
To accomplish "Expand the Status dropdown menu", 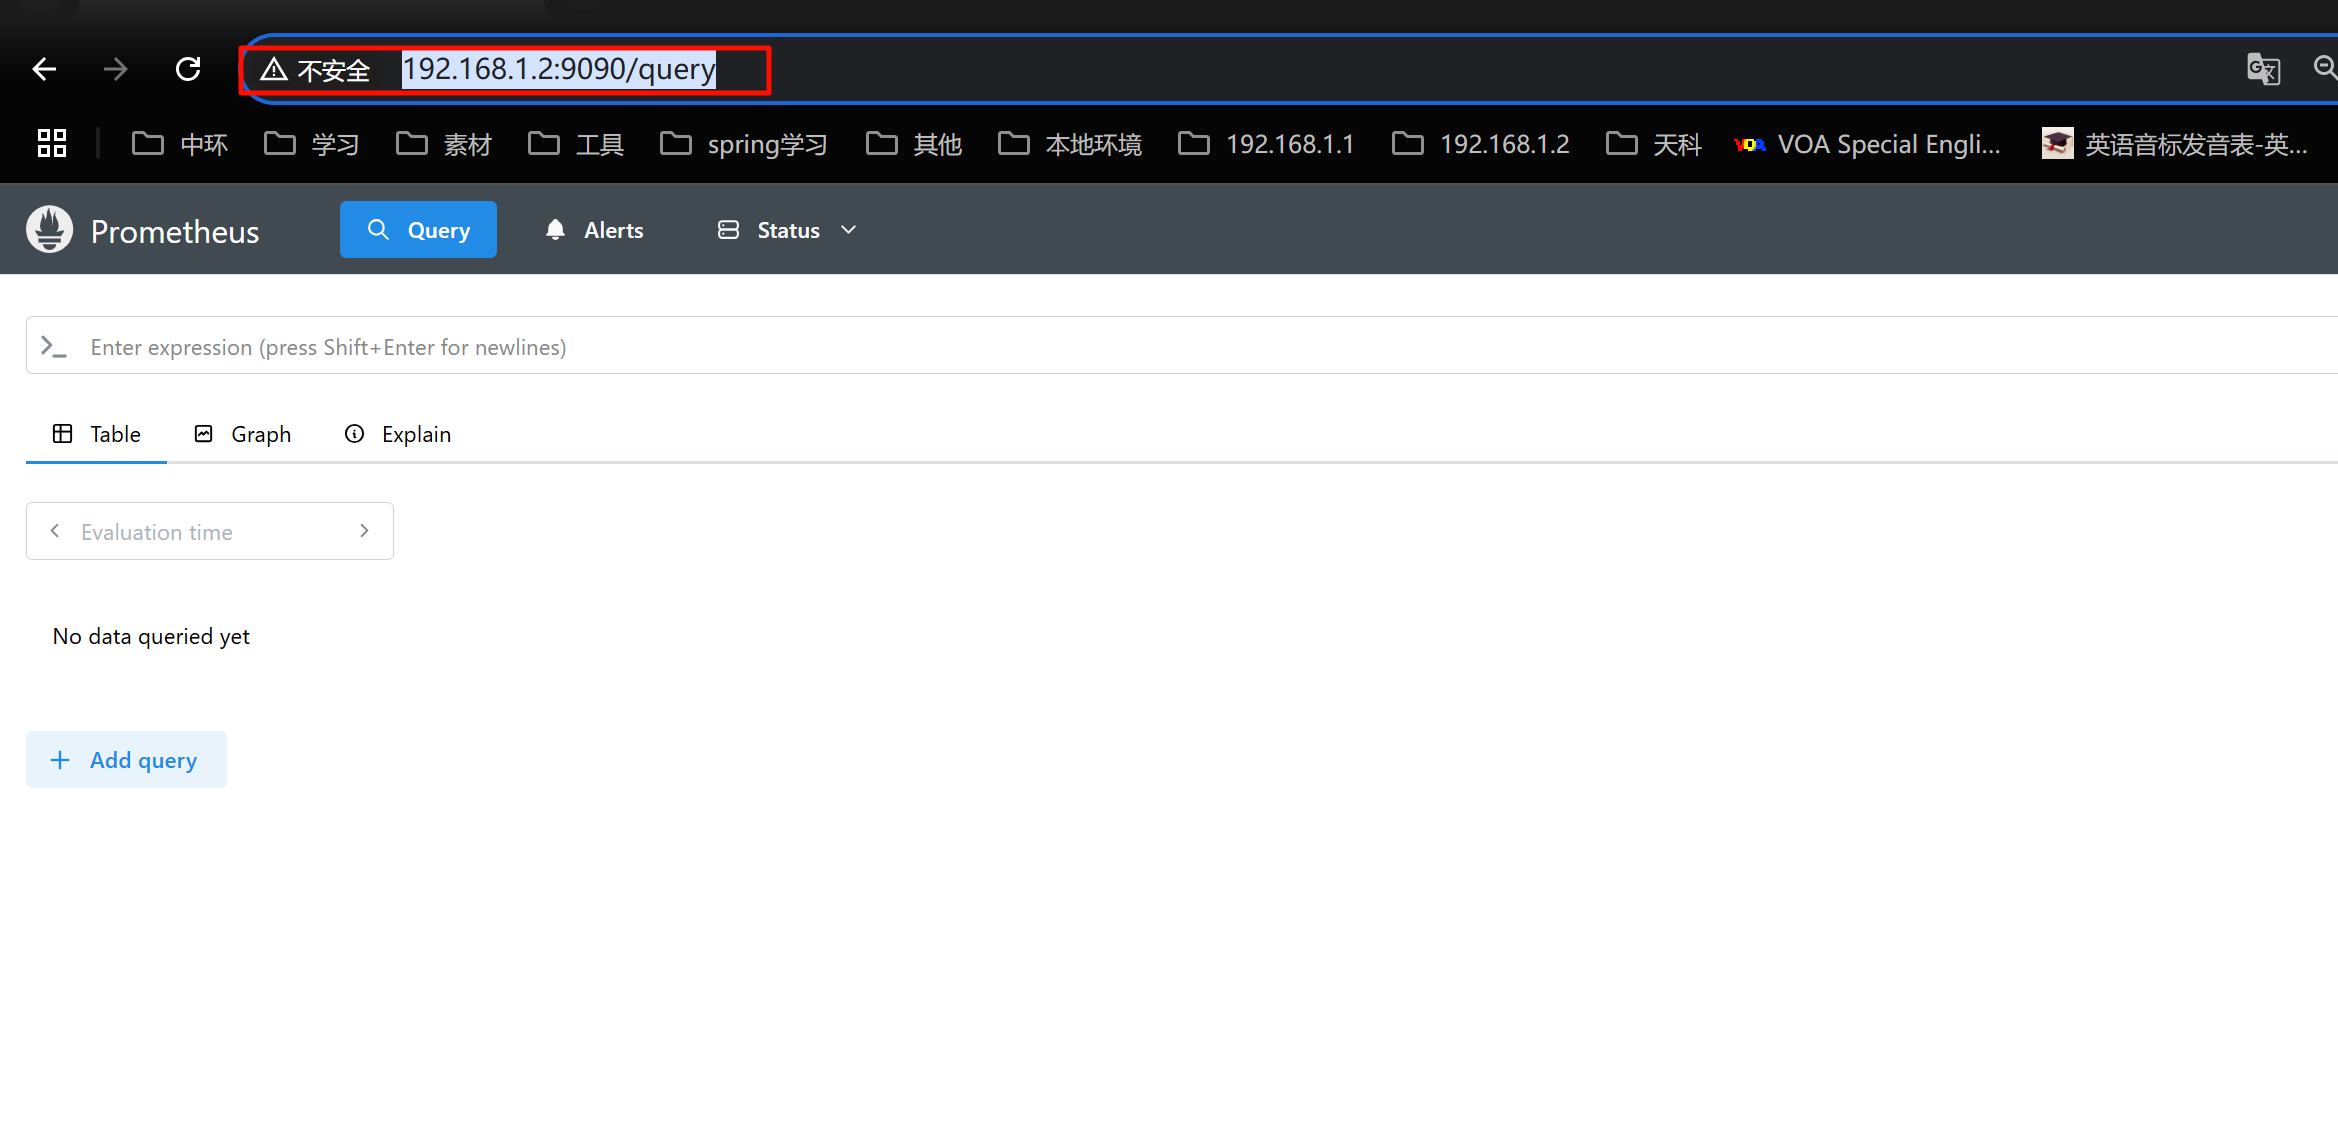I will click(788, 230).
